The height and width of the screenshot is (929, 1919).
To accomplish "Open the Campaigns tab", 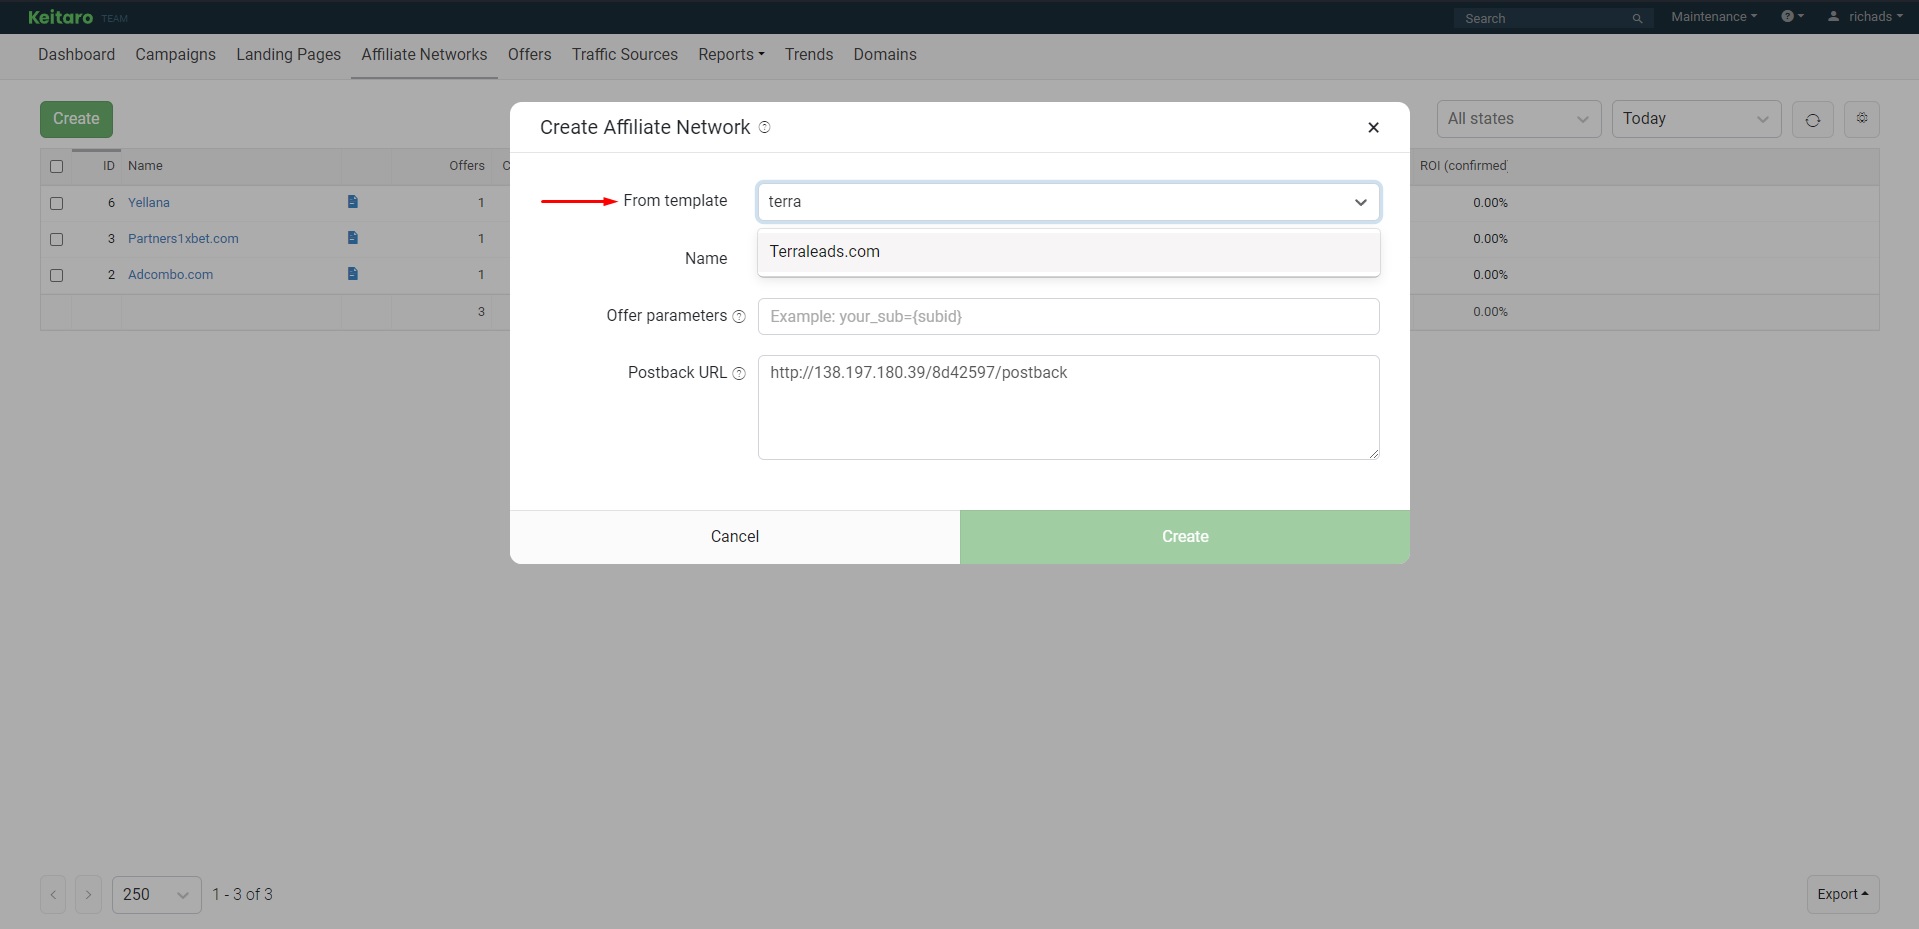I will [175, 55].
